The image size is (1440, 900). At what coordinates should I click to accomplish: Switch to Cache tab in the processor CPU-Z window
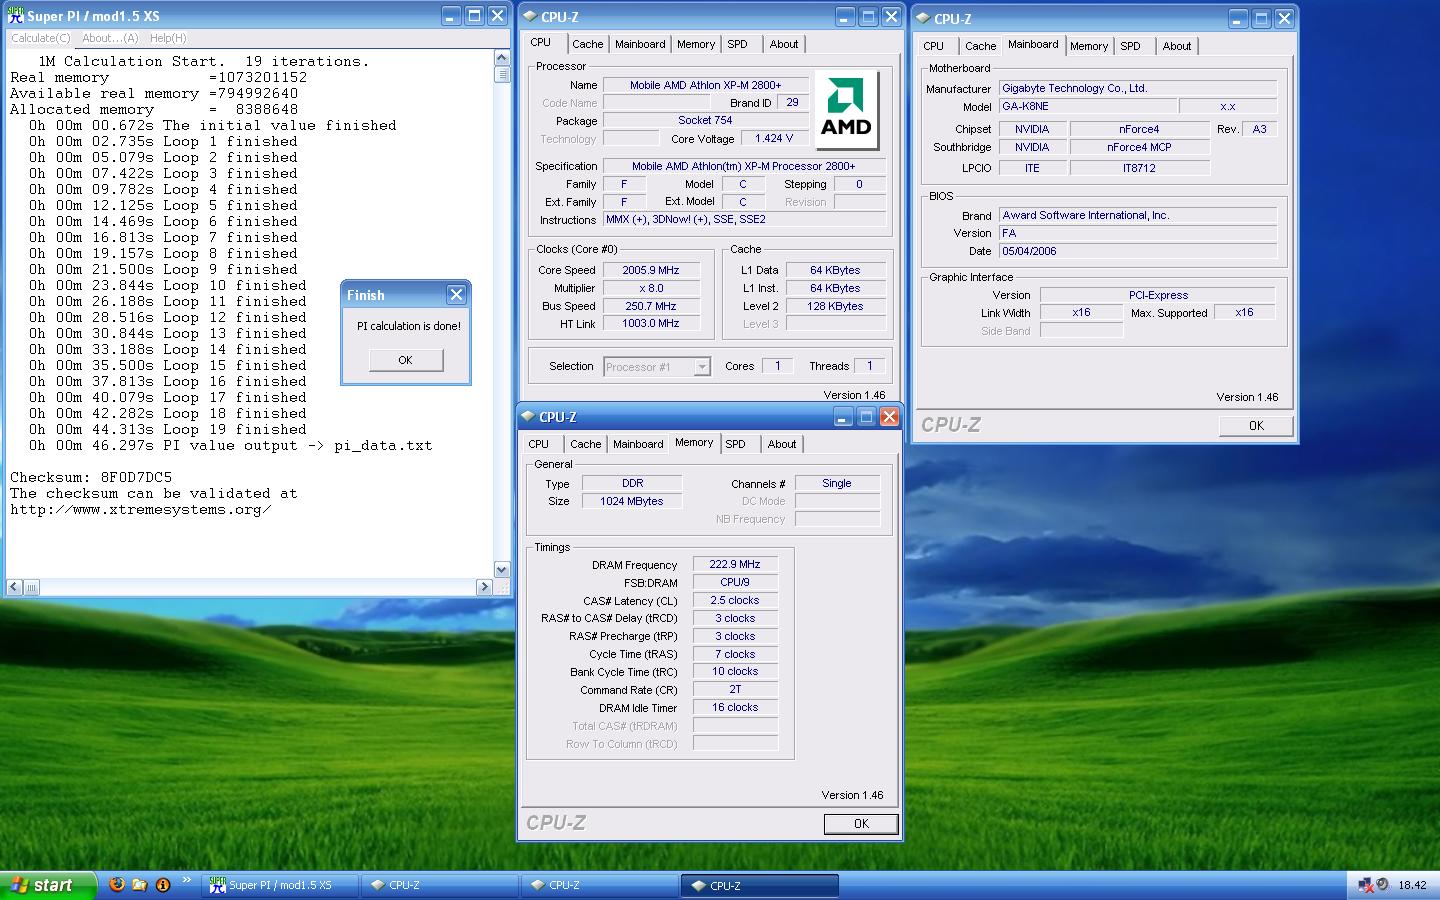588,44
